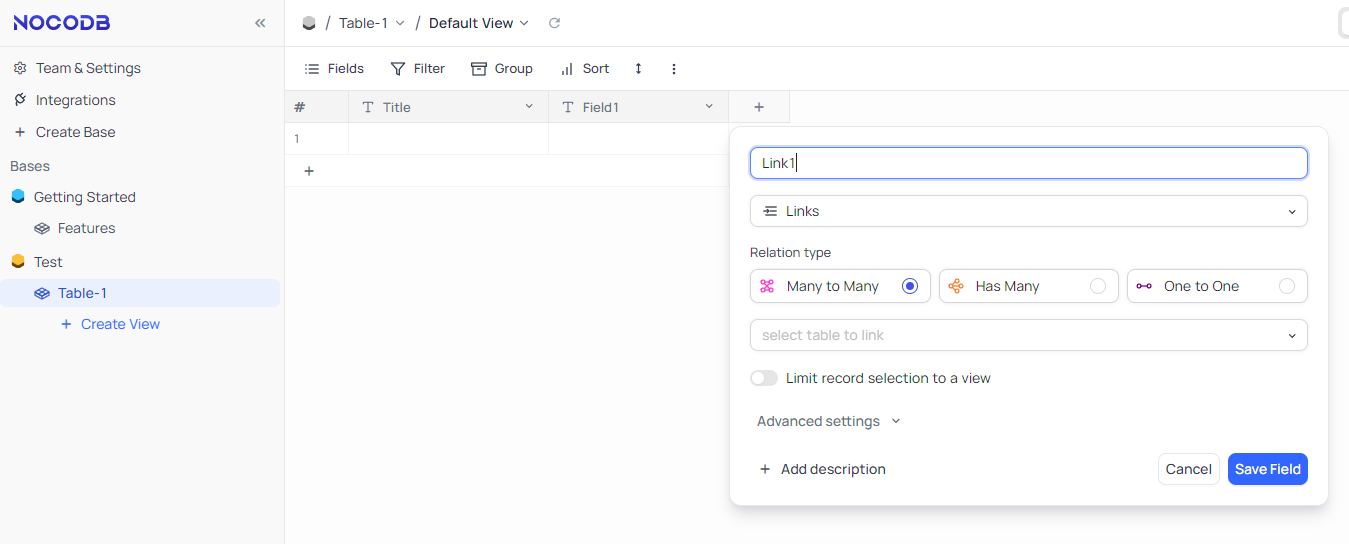Click the reload view icon
The width and height of the screenshot is (1349, 544).
pos(555,23)
